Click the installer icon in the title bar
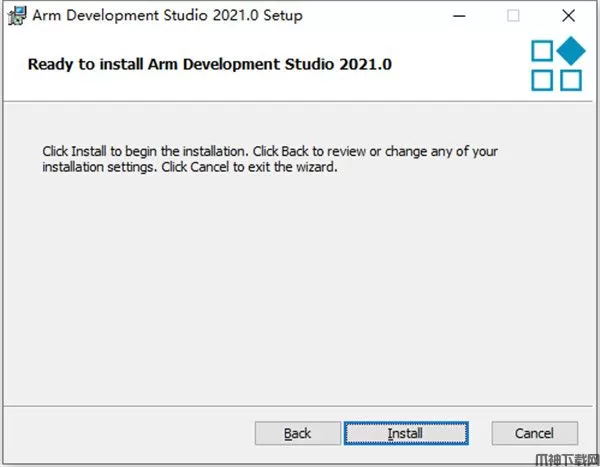 [16, 16]
